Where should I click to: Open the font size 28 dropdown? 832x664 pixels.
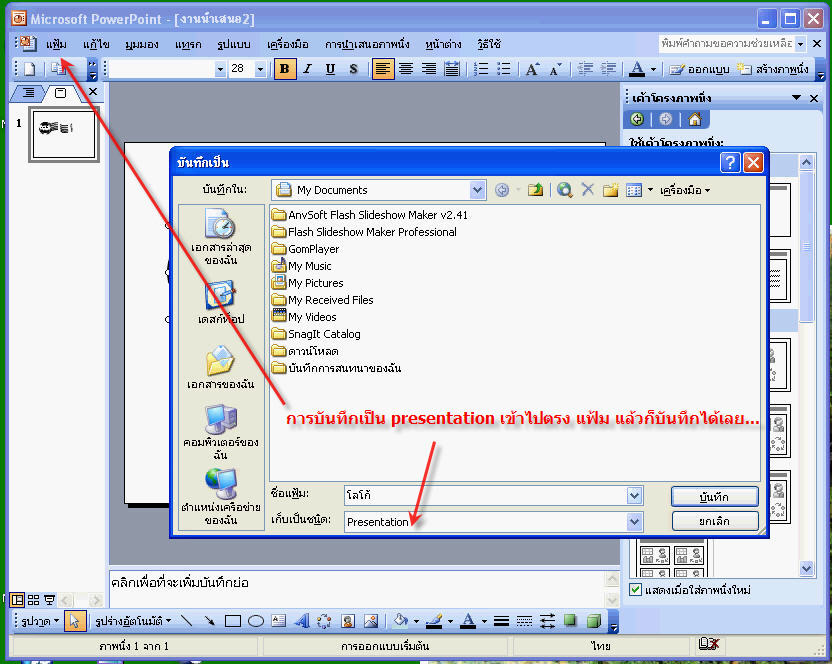point(260,69)
